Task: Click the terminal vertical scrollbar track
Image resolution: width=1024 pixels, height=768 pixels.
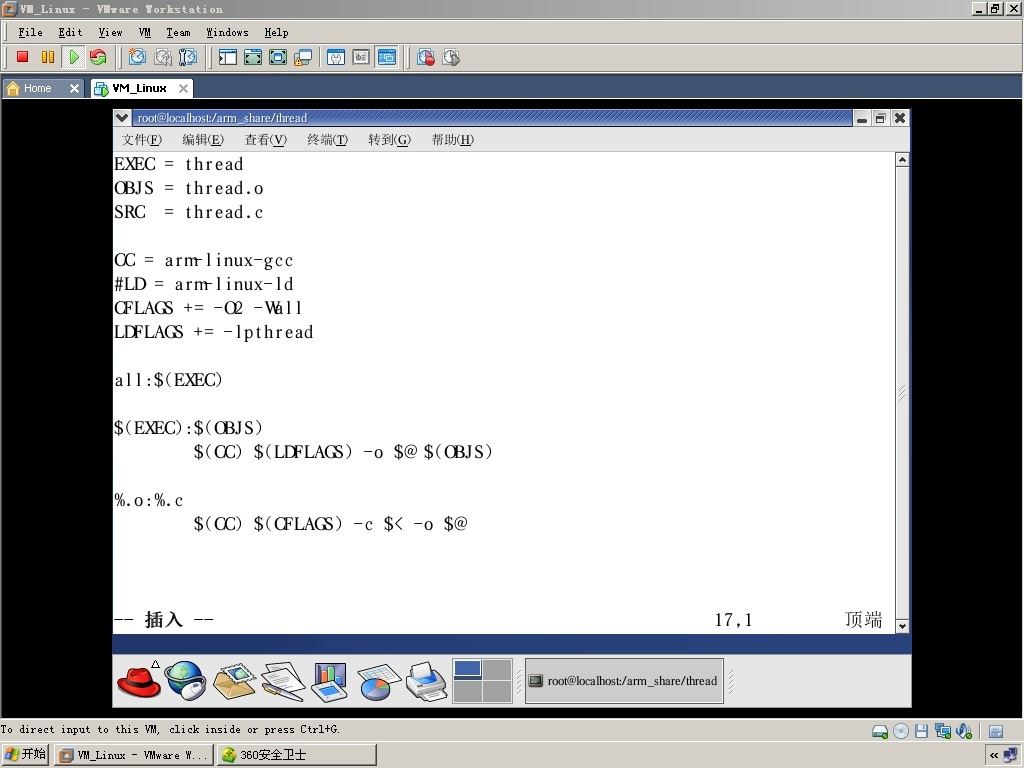Action: click(x=902, y=392)
